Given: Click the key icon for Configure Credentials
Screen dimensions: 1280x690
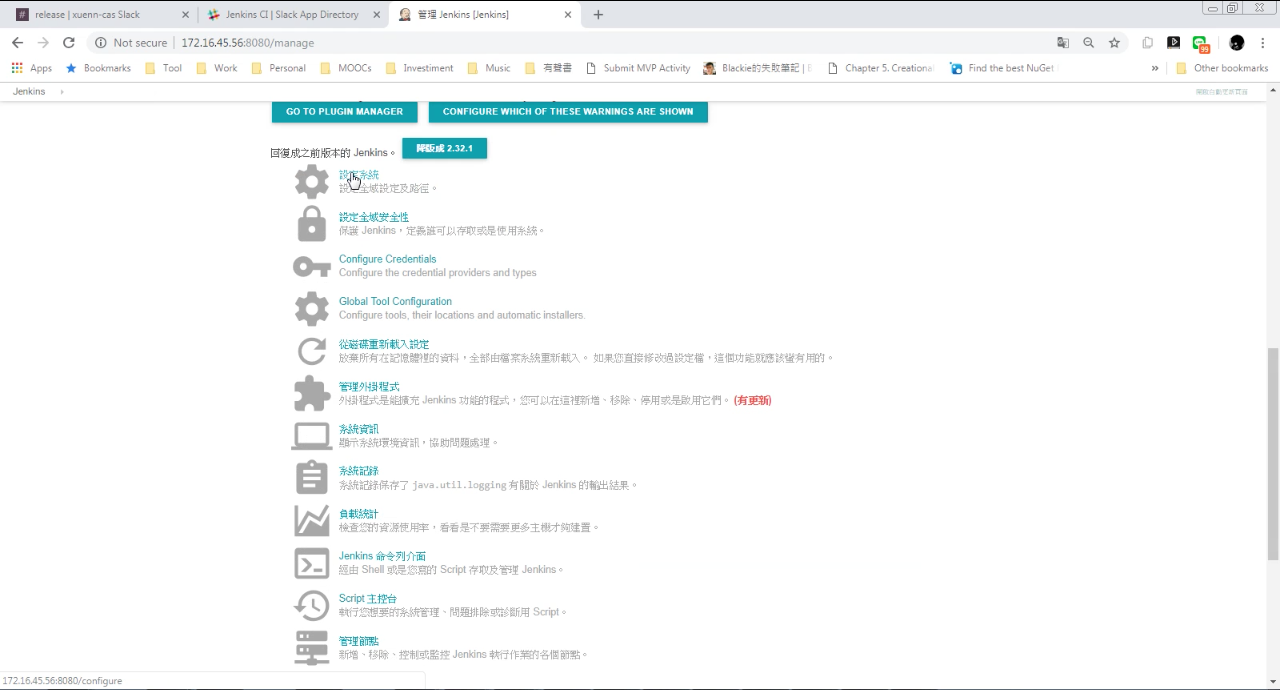Looking at the screenshot, I should 311,267.
